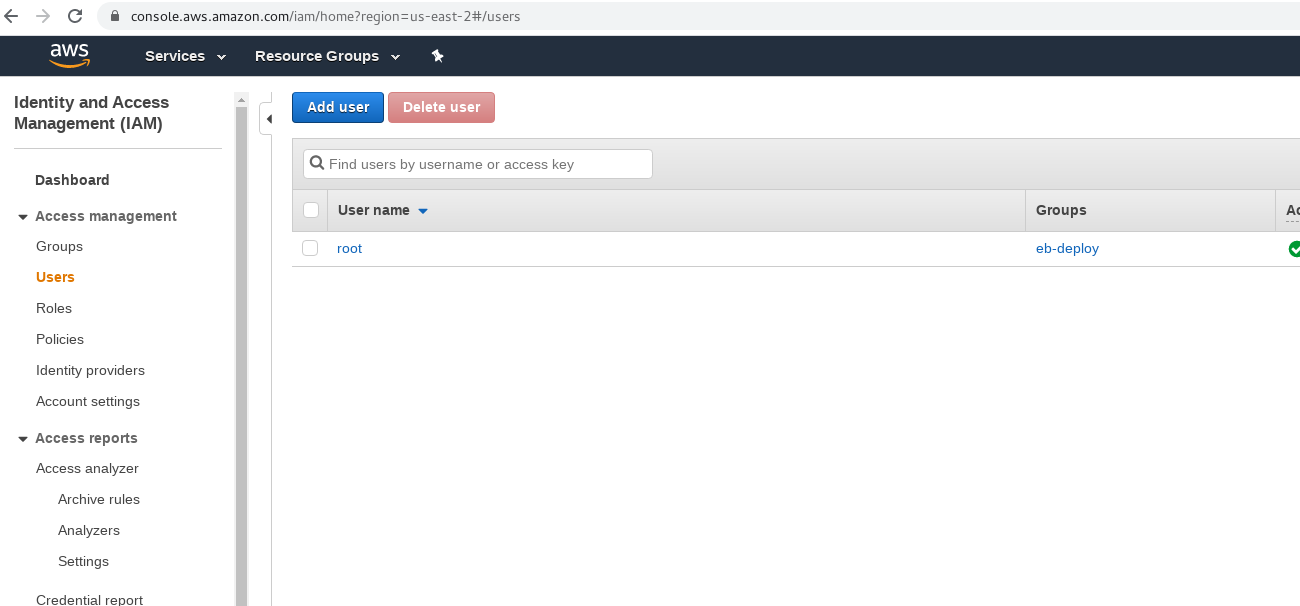Reload the page with refresh icon
1300x606 pixels.
pos(75,16)
